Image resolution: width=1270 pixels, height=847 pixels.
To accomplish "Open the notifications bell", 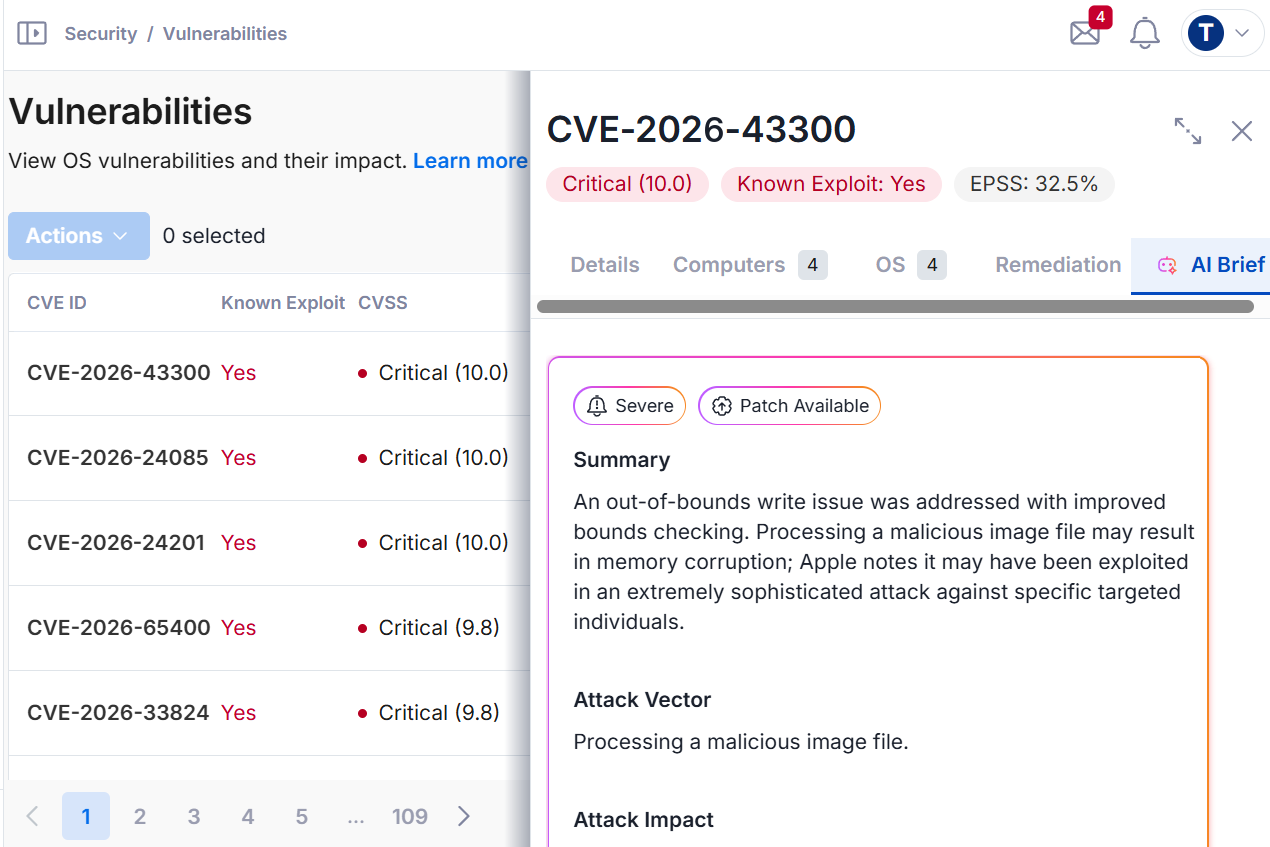I will click(1145, 33).
